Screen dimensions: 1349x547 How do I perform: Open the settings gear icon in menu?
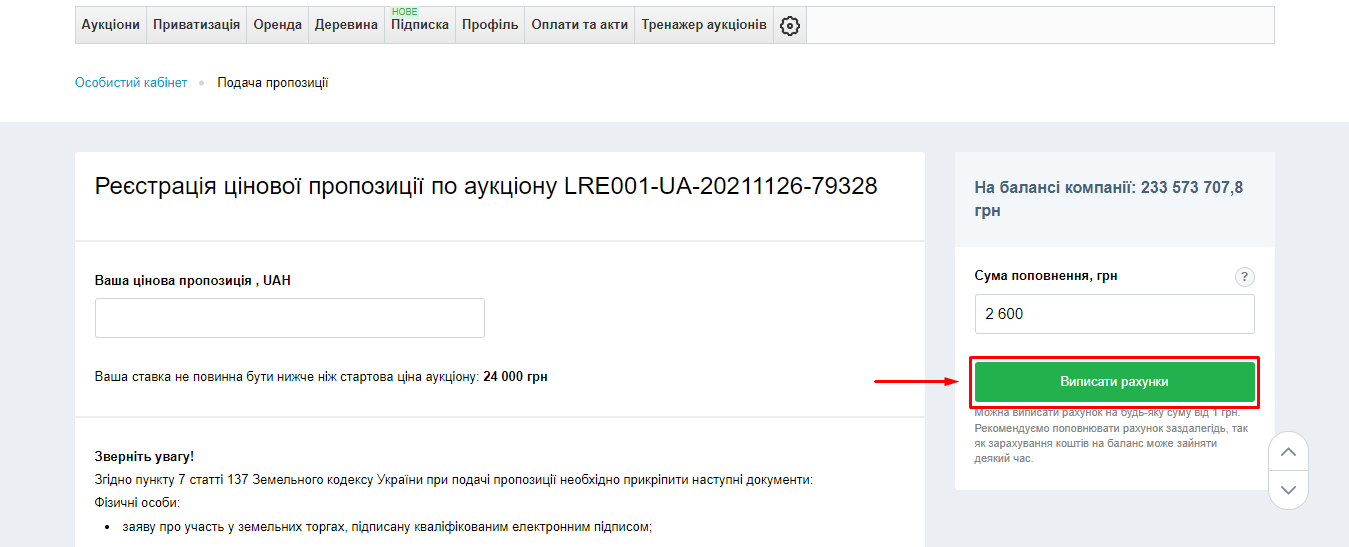pos(789,26)
